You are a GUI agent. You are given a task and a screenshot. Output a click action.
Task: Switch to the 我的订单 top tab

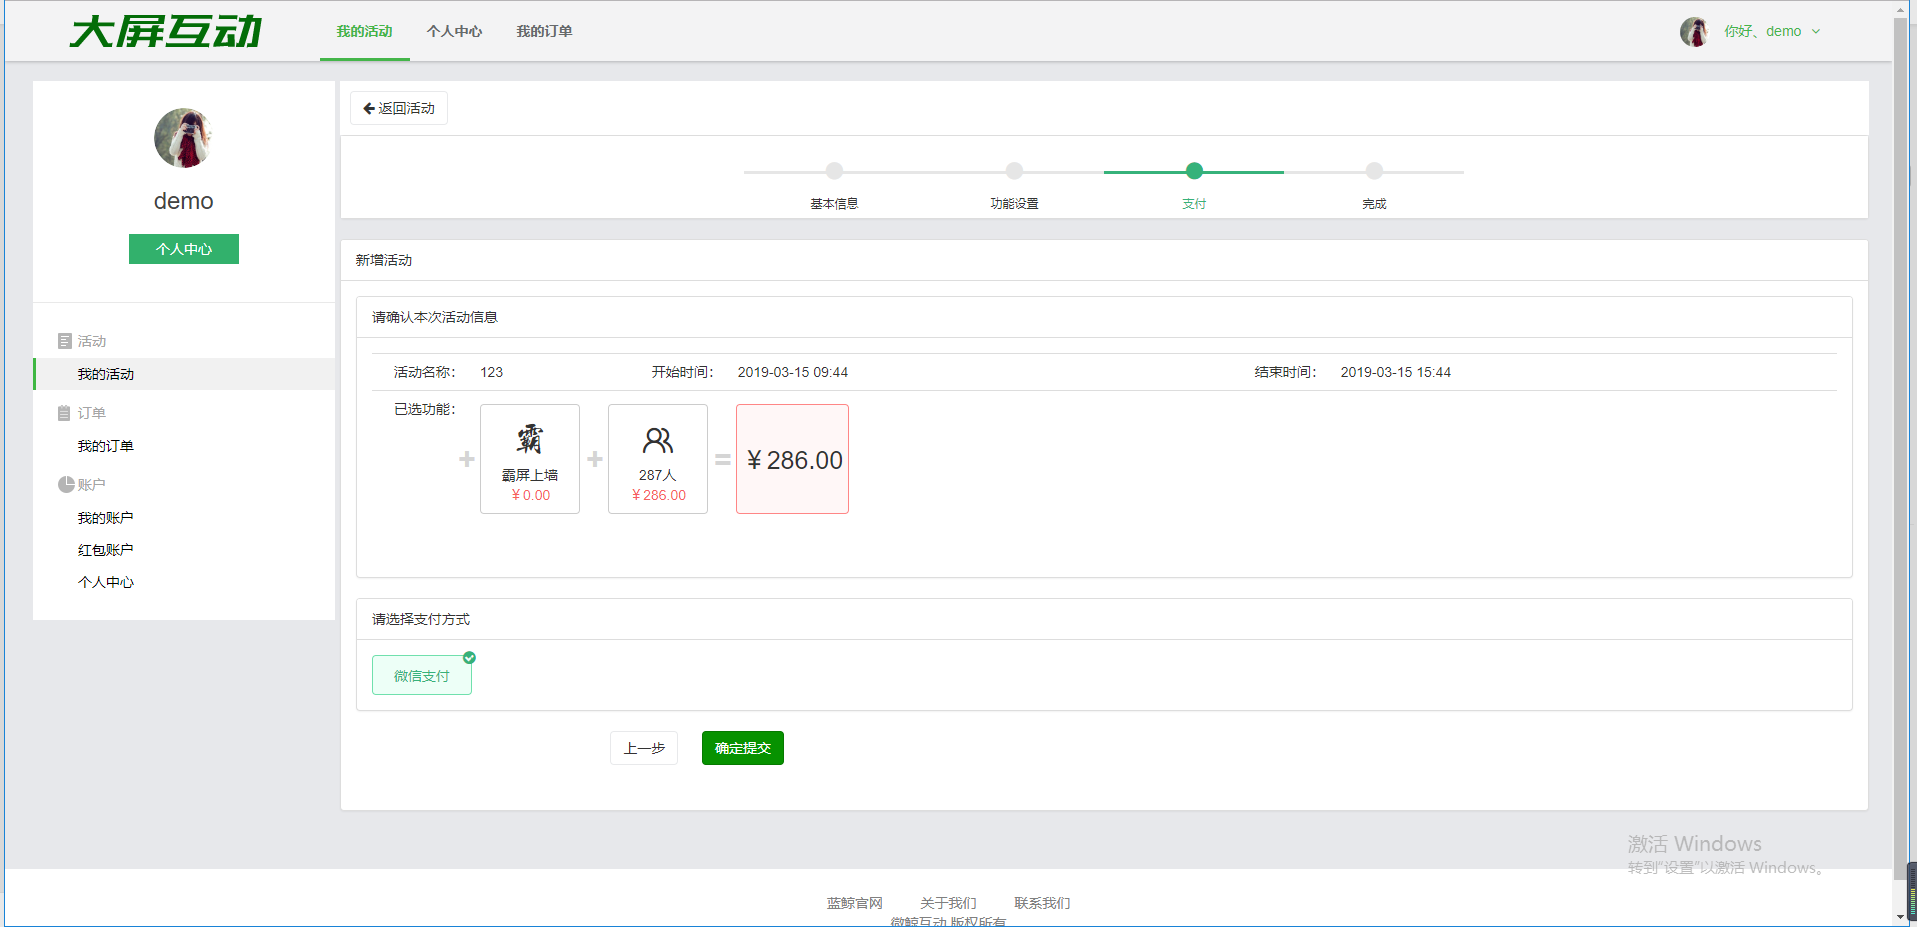[544, 32]
